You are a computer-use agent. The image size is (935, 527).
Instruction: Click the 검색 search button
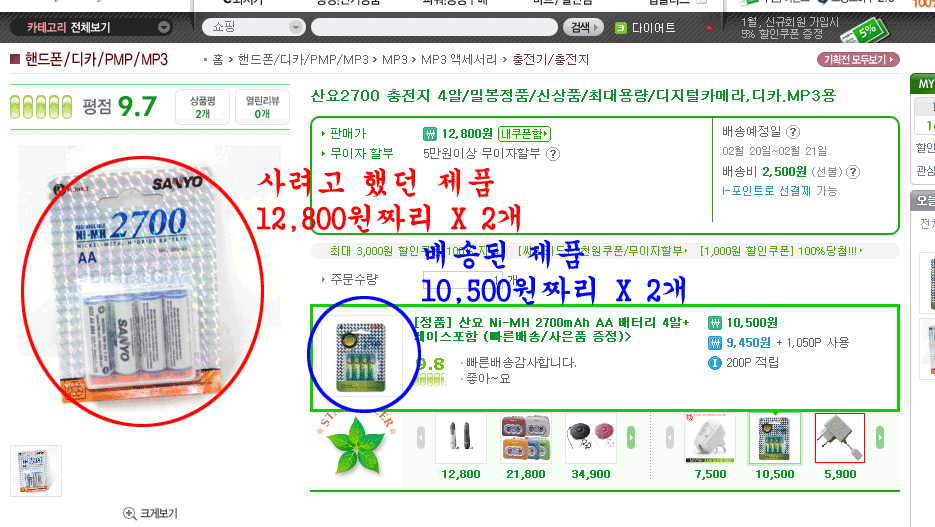tap(583, 27)
